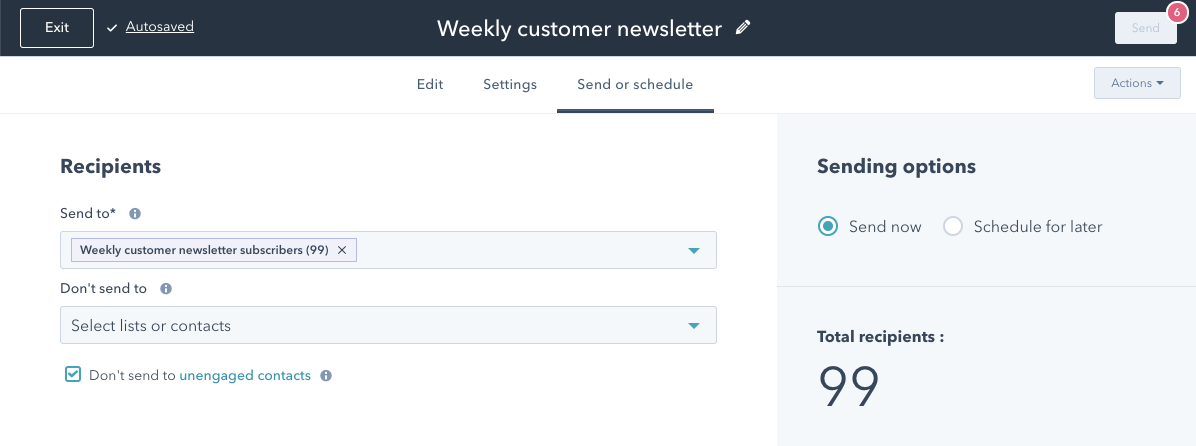Select the Send or schedule tab
1196x446 pixels.
(x=635, y=85)
